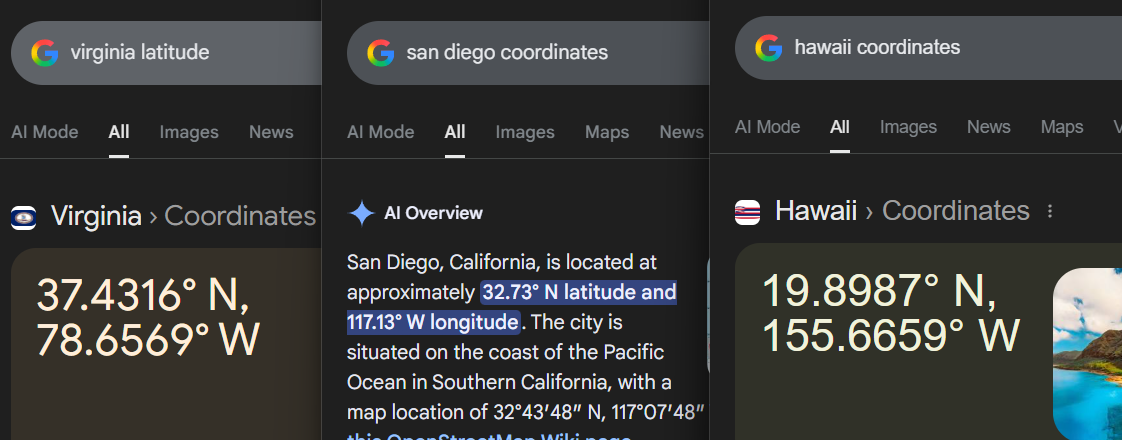Select All tab in Virginia search
The image size is (1122, 440).
pos(119,132)
